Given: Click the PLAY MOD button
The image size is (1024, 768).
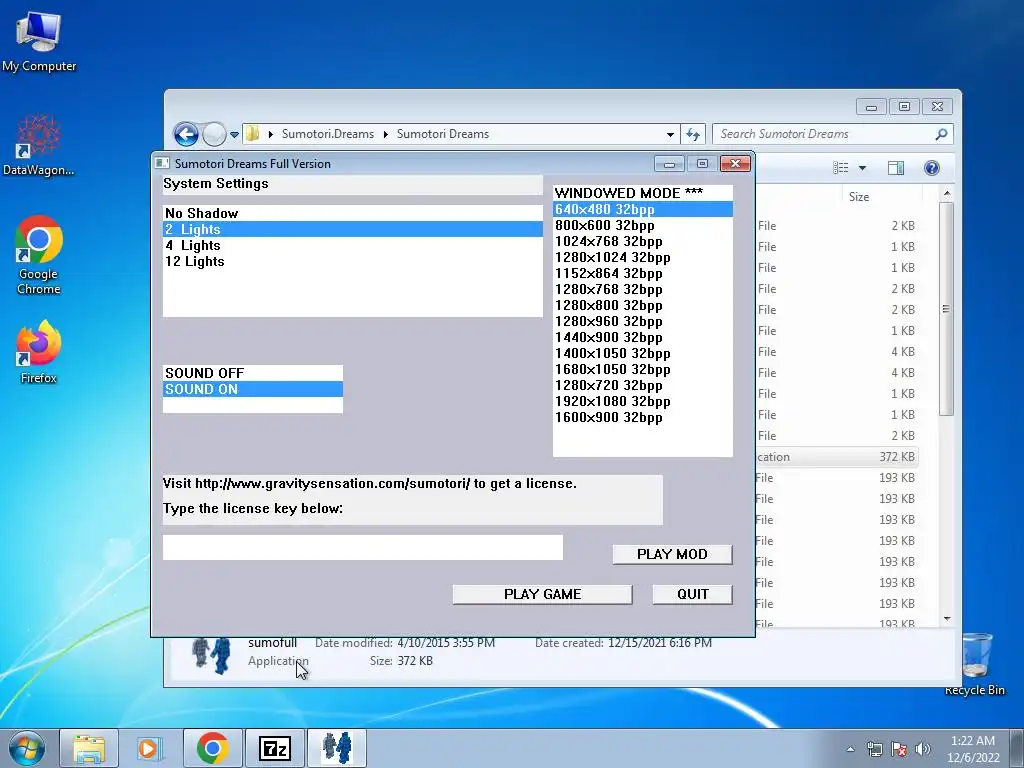Looking at the screenshot, I should click(672, 554).
